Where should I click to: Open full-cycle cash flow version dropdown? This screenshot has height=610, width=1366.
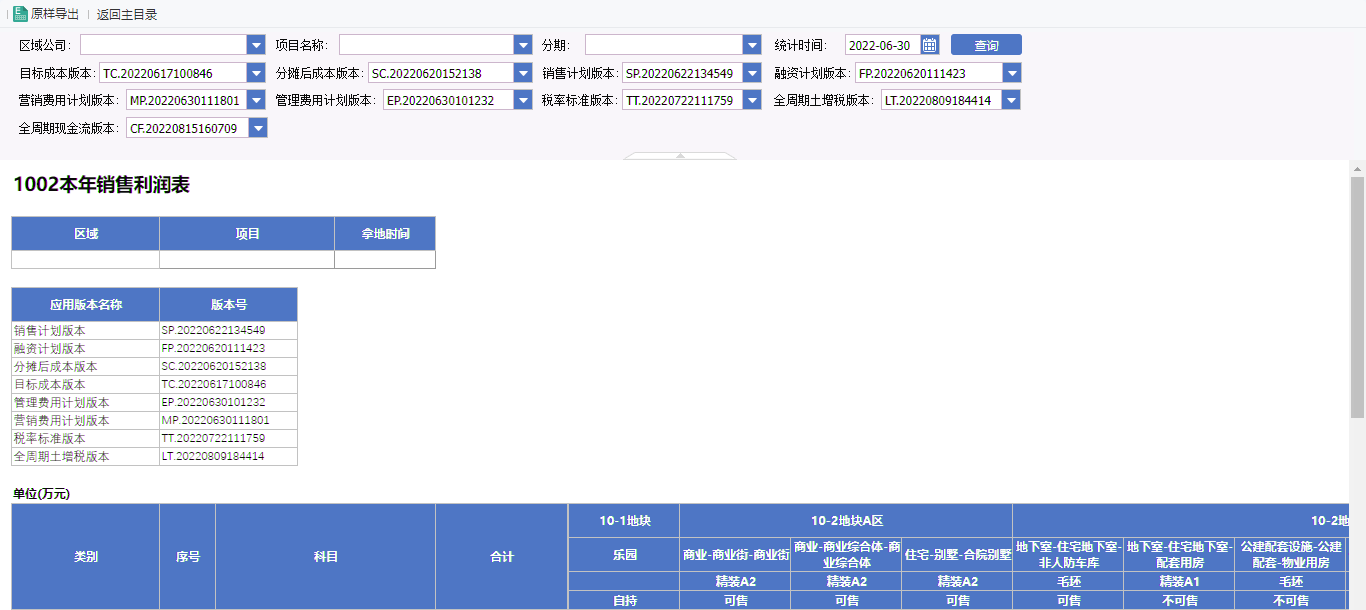pyautogui.click(x=258, y=128)
